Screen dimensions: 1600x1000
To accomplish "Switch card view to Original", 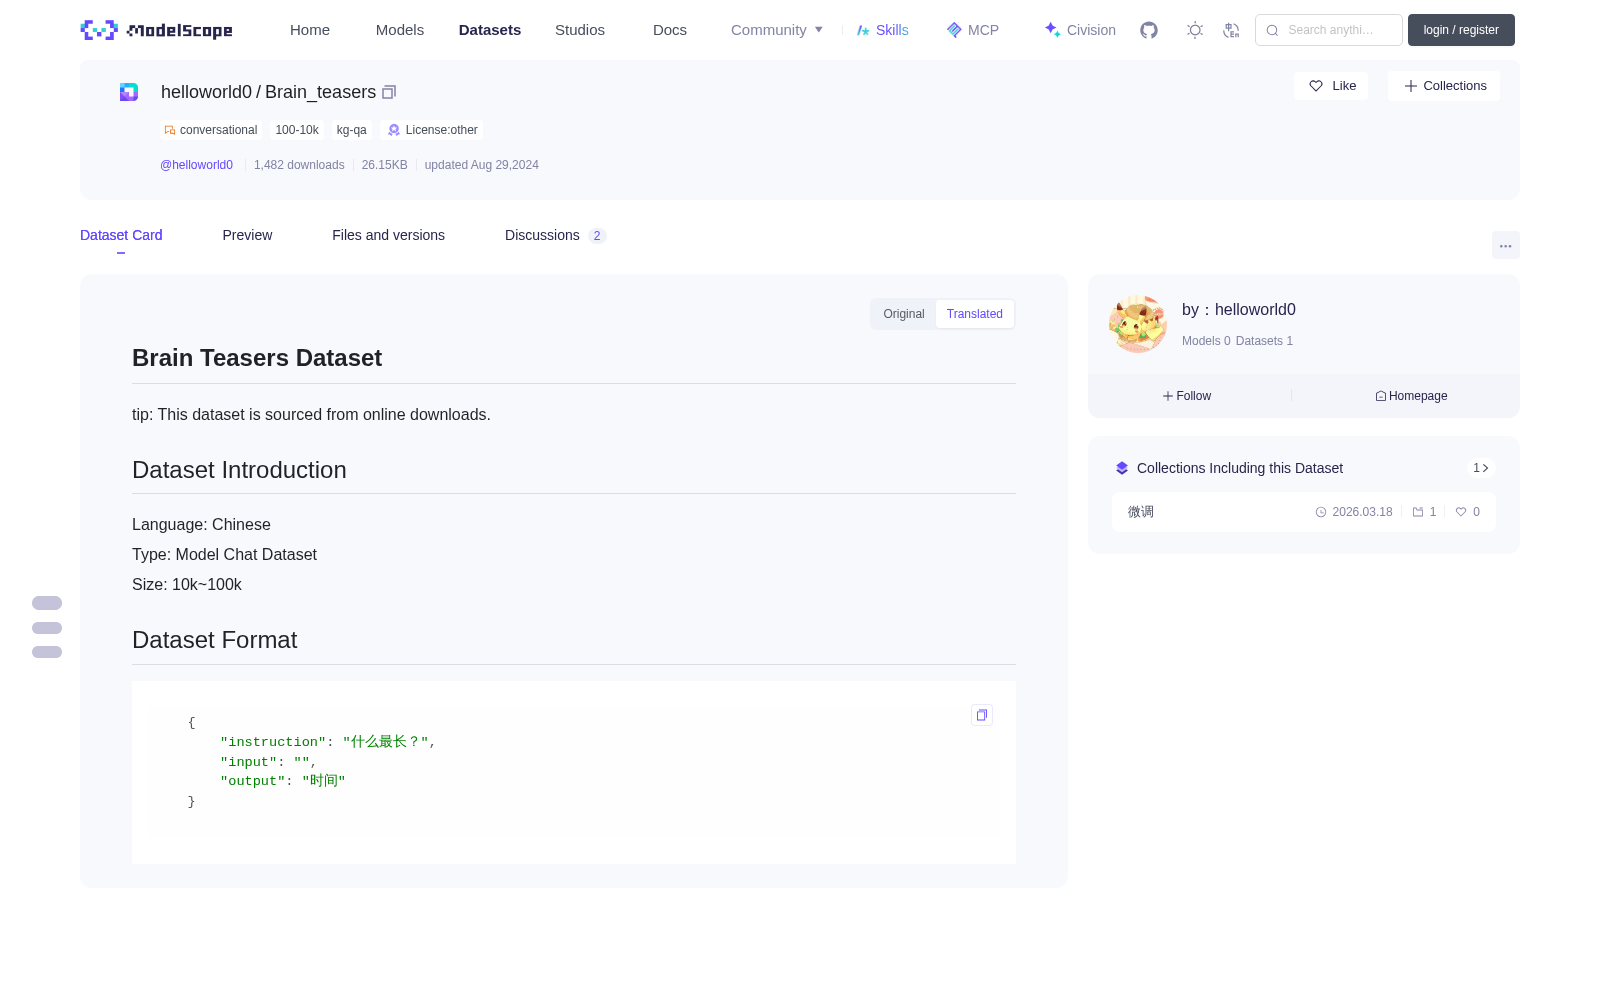I will point(904,314).
